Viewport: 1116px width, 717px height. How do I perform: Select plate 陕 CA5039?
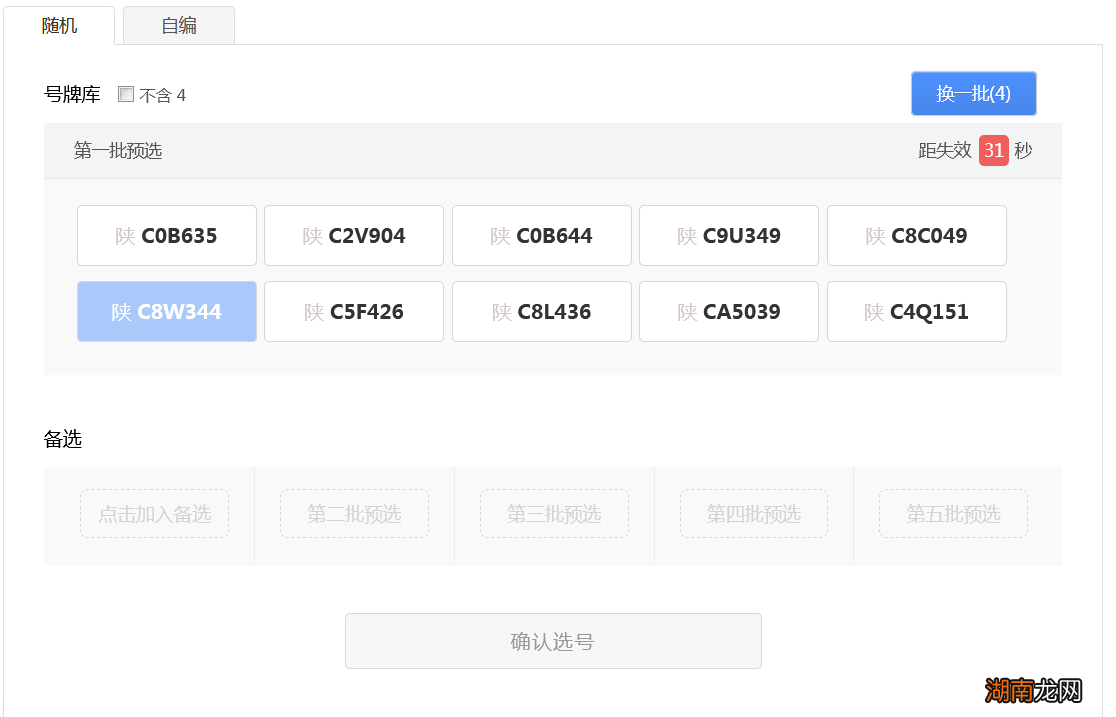729,312
